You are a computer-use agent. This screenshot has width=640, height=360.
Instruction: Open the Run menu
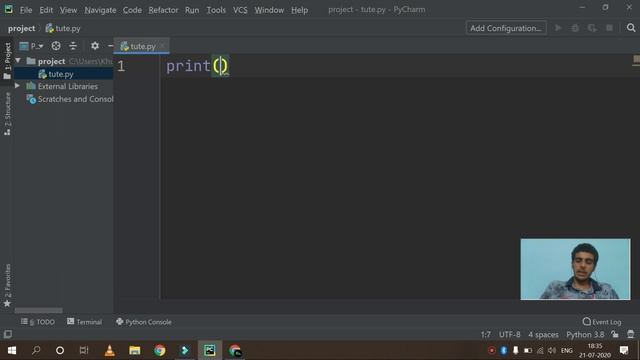coord(192,10)
